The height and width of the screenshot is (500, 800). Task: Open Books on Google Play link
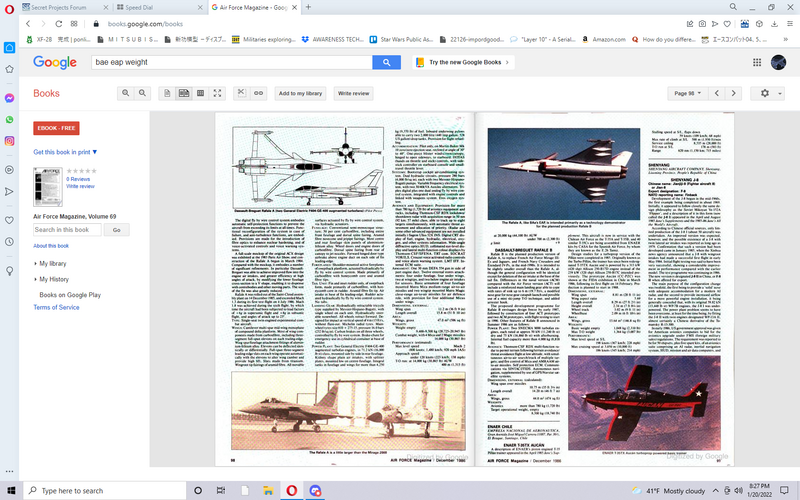(x=70, y=295)
